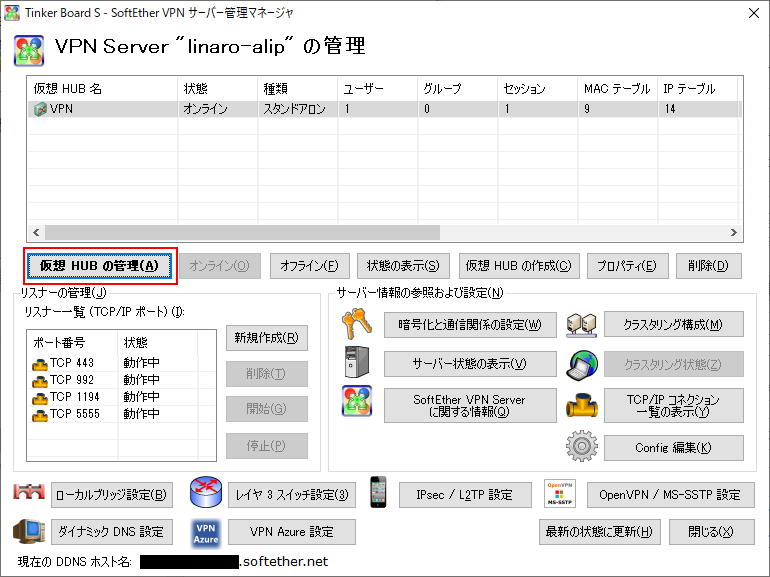Click the ポート番号 column header
Image resolution: width=770 pixels, height=577 pixels.
[x=73, y=342]
